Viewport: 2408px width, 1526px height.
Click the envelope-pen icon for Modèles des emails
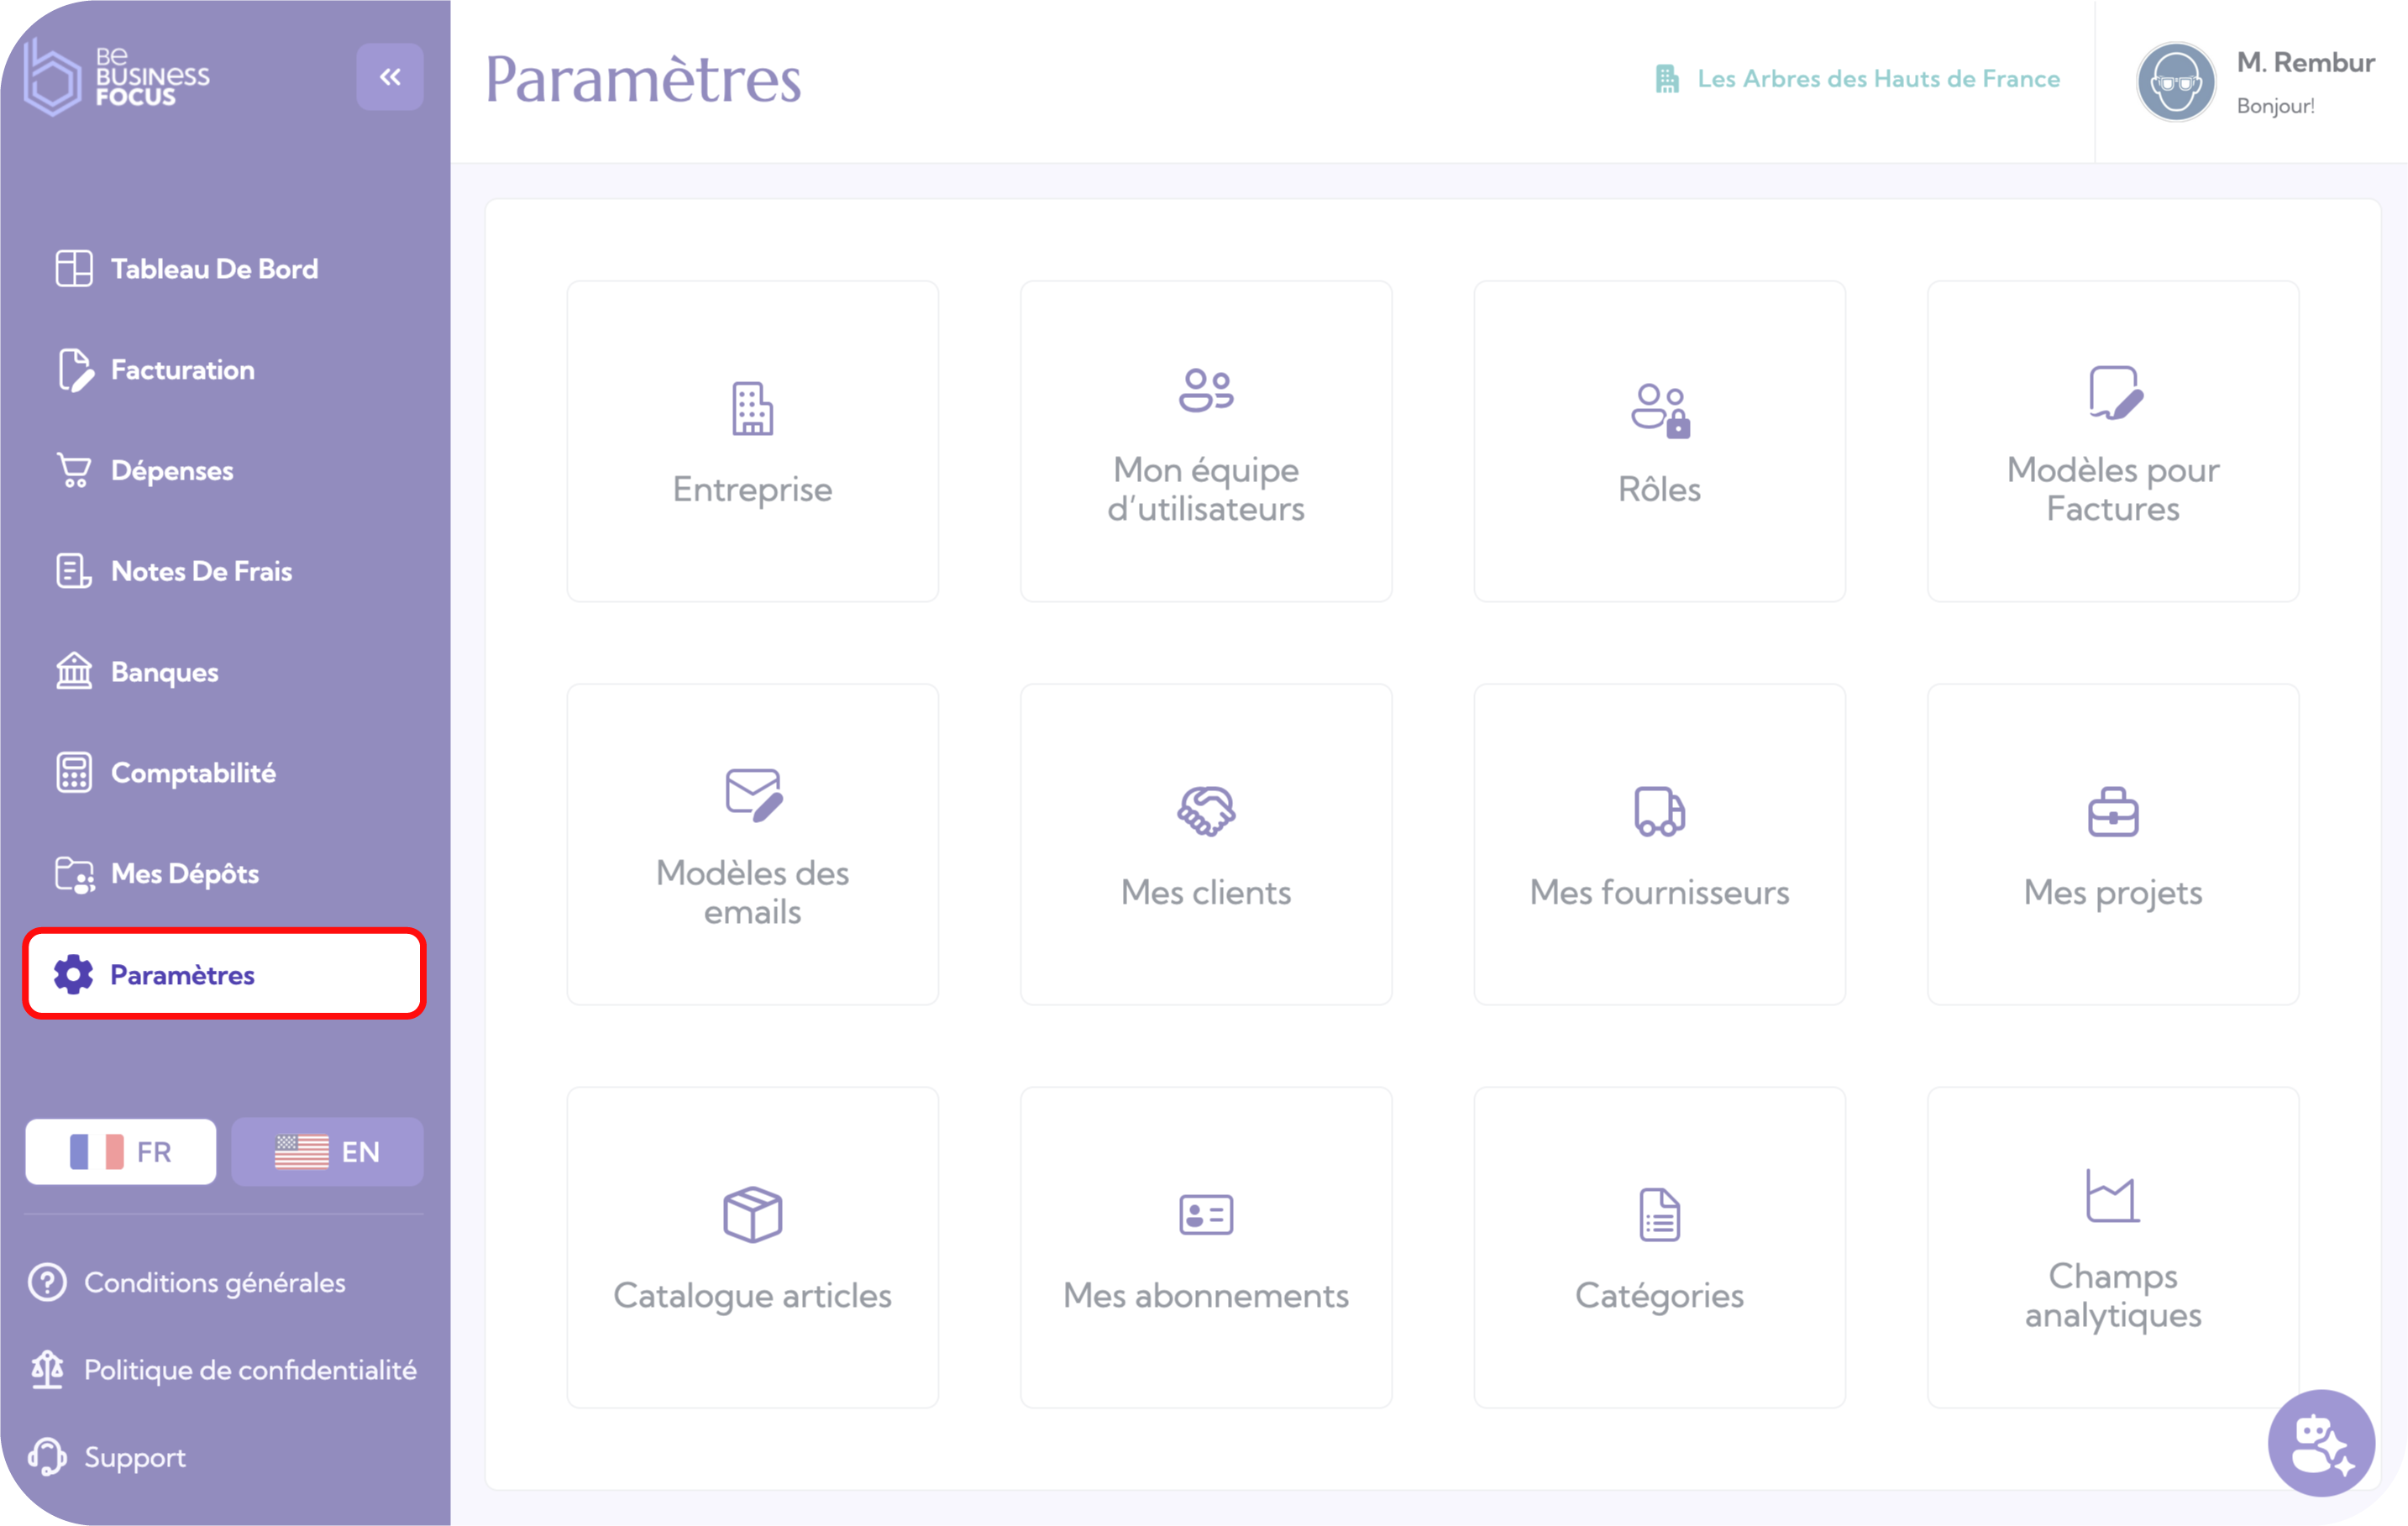point(754,795)
